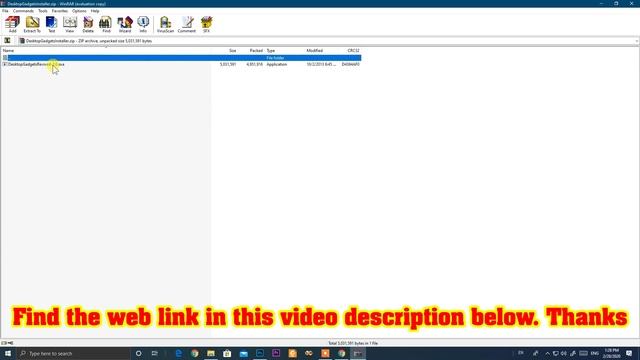Open the Favorites menu
The width and height of the screenshot is (640, 360).
pos(60,11)
